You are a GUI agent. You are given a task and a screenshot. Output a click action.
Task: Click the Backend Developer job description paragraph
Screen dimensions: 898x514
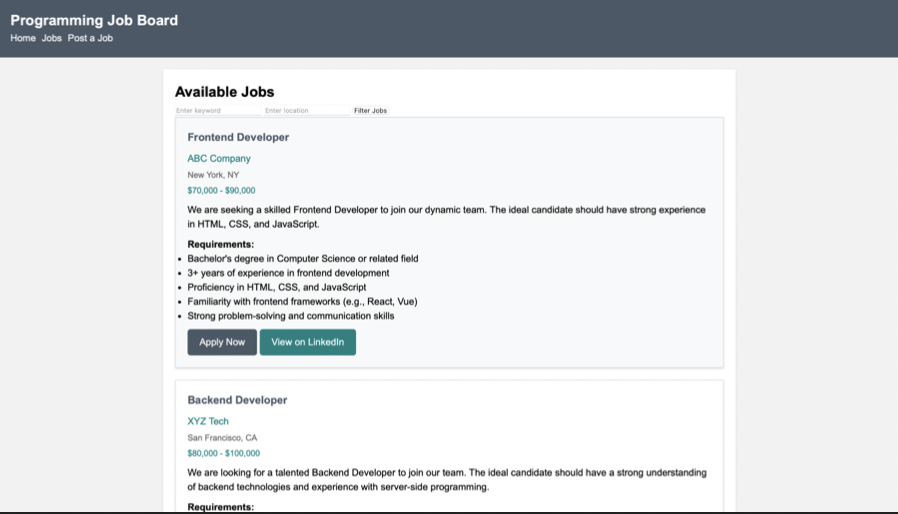[447, 480]
